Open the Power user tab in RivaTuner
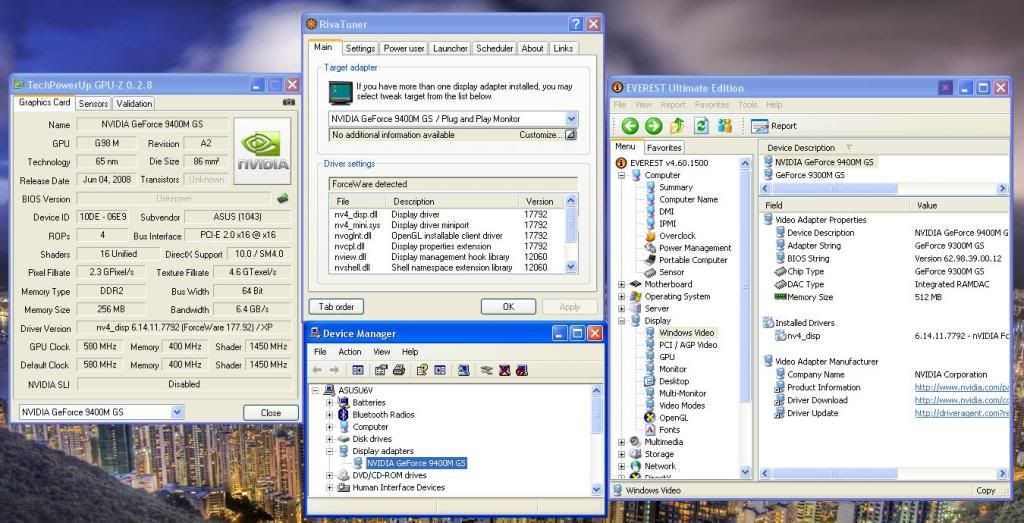The height and width of the screenshot is (523, 1024). (x=403, y=48)
